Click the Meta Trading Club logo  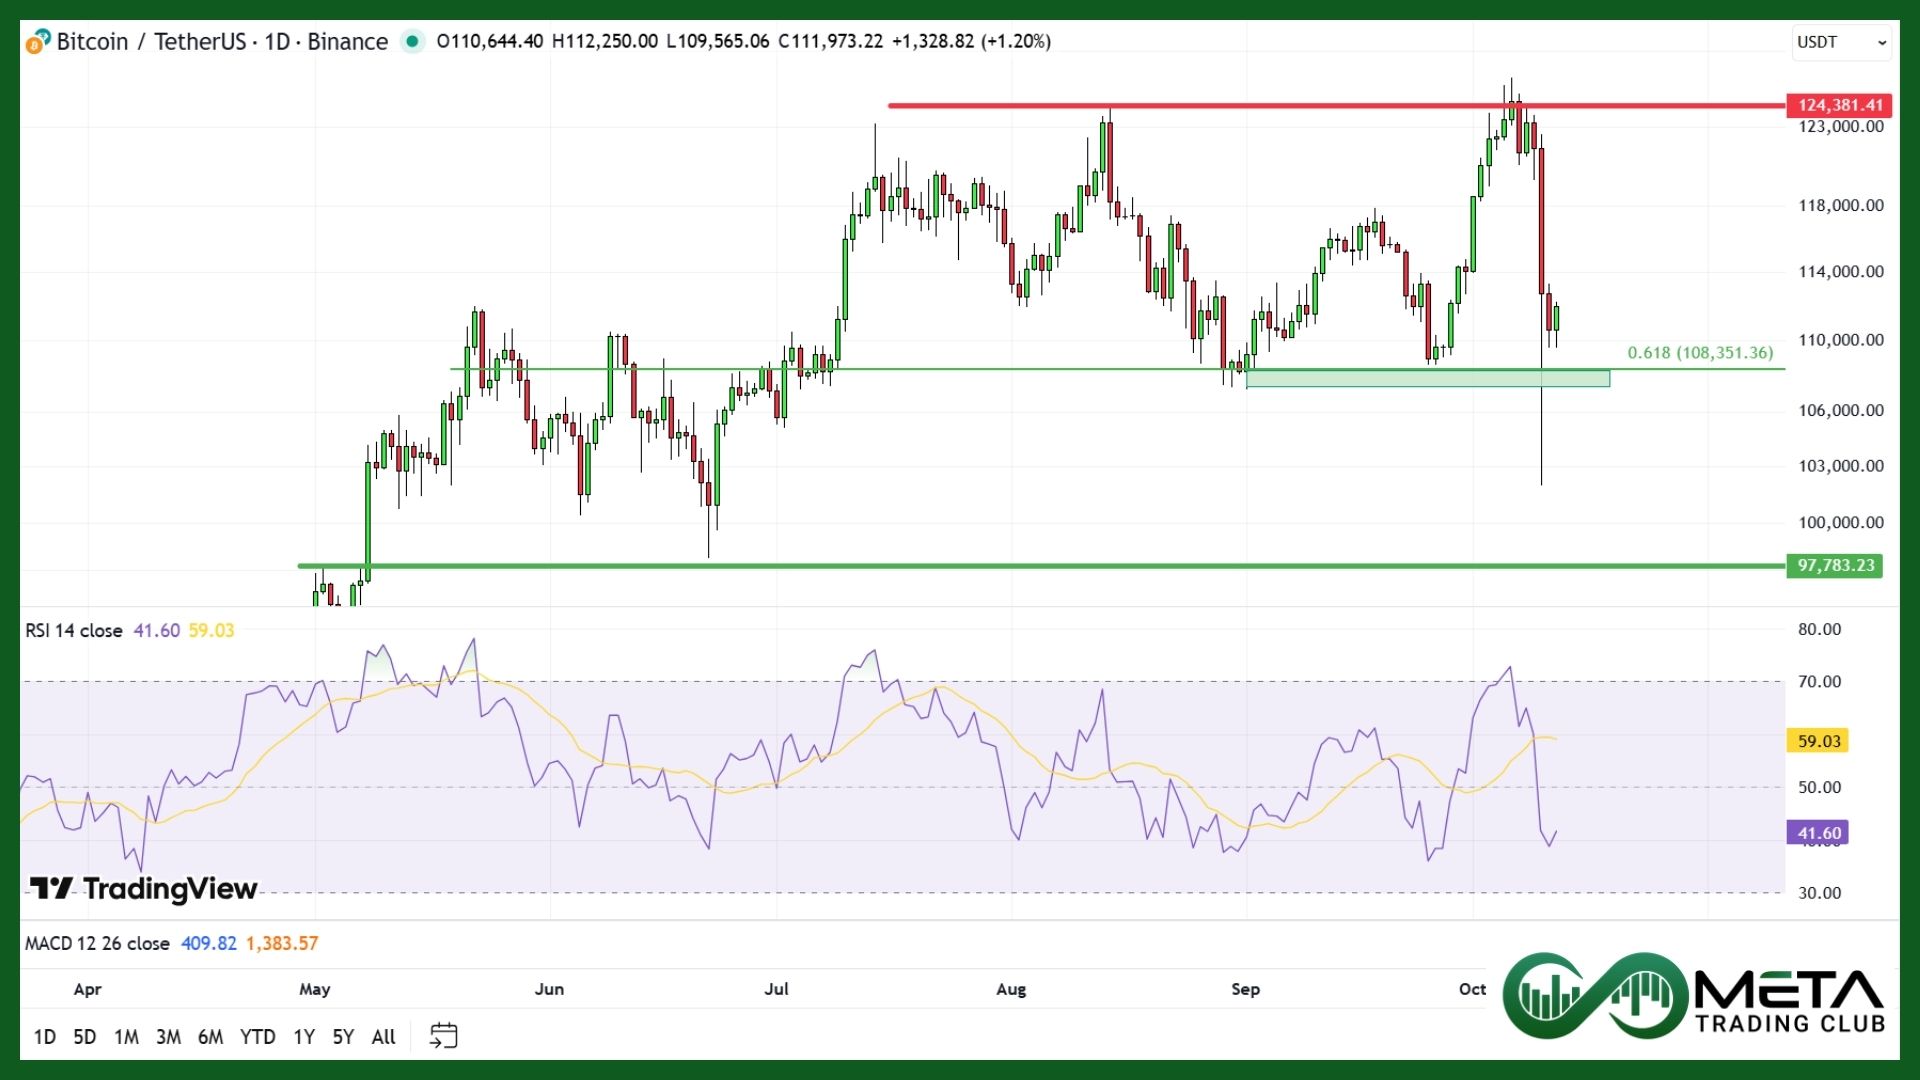[x=1694, y=996]
